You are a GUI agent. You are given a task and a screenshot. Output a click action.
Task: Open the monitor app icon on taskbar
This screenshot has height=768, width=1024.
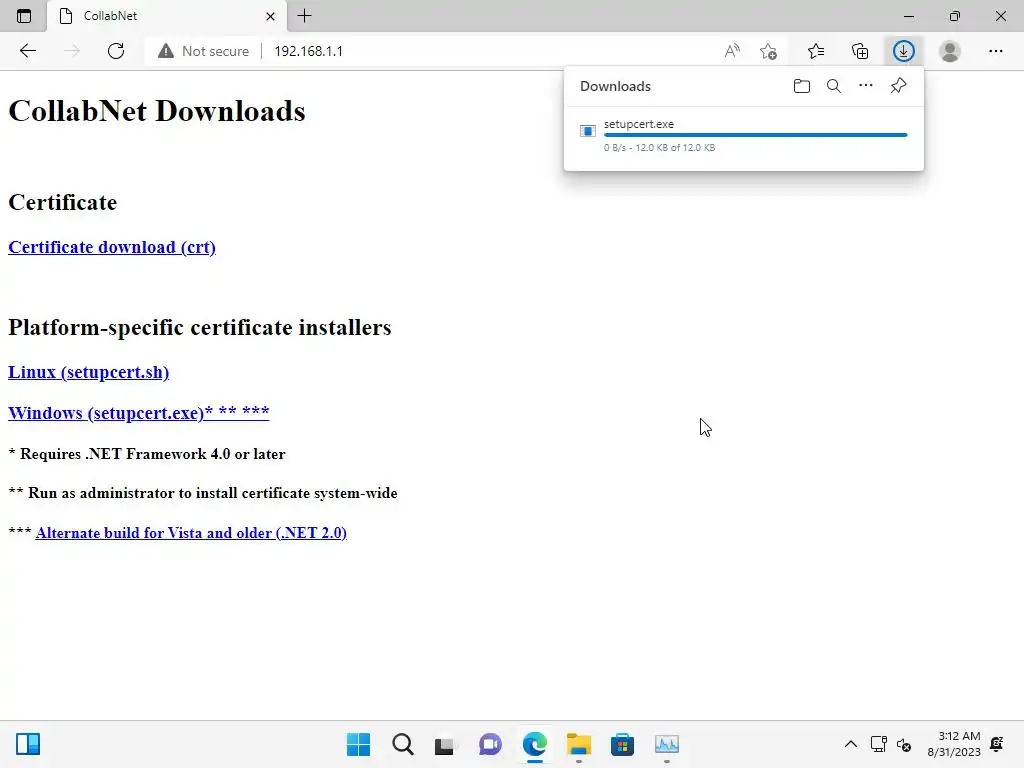click(x=667, y=744)
